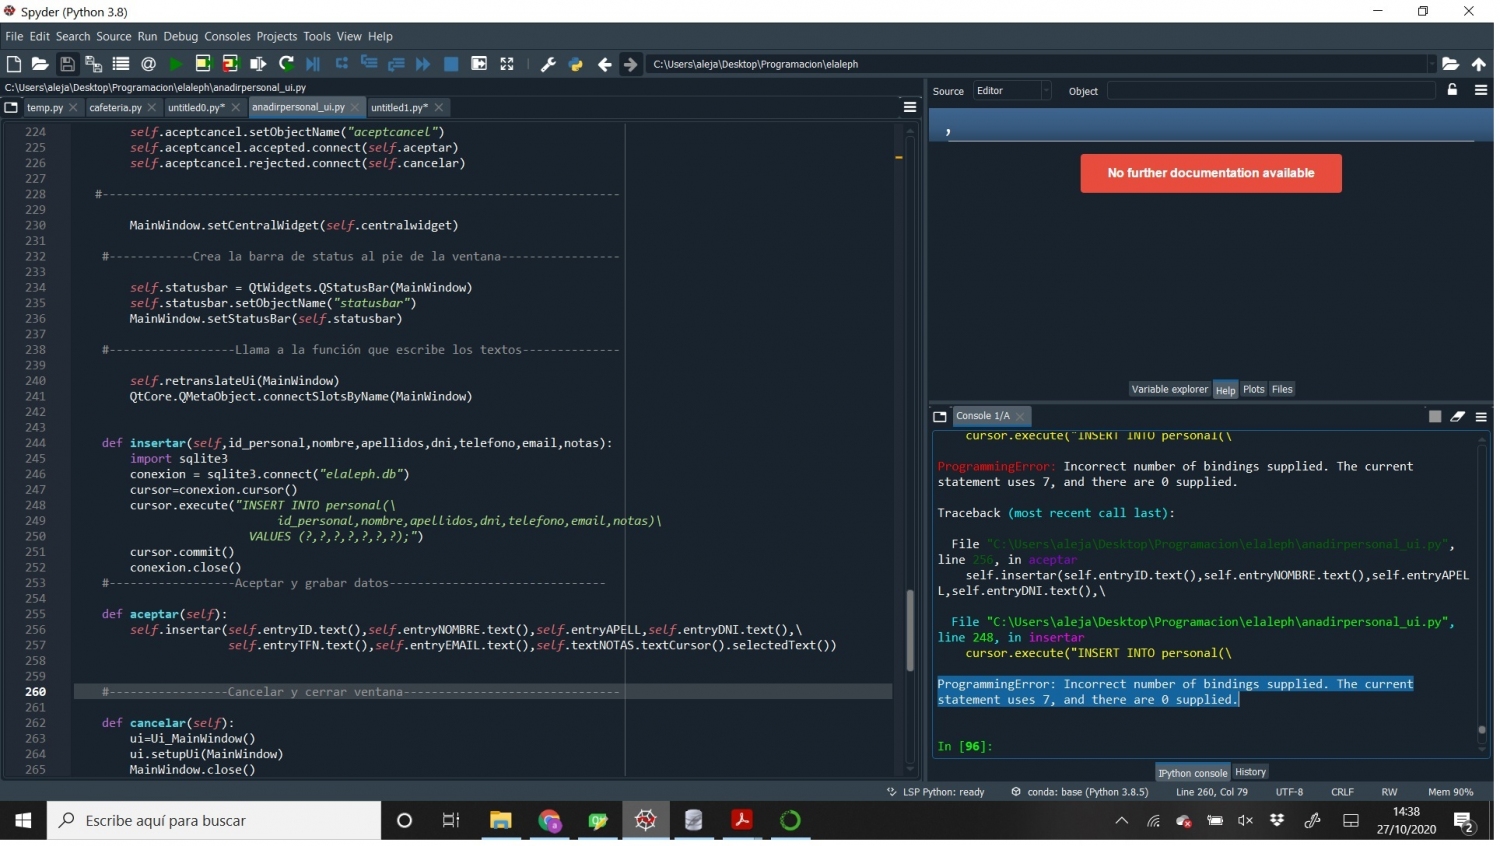The height and width of the screenshot is (846, 1500).
Task: Click the debug step-return icon
Action: pos(396,64)
